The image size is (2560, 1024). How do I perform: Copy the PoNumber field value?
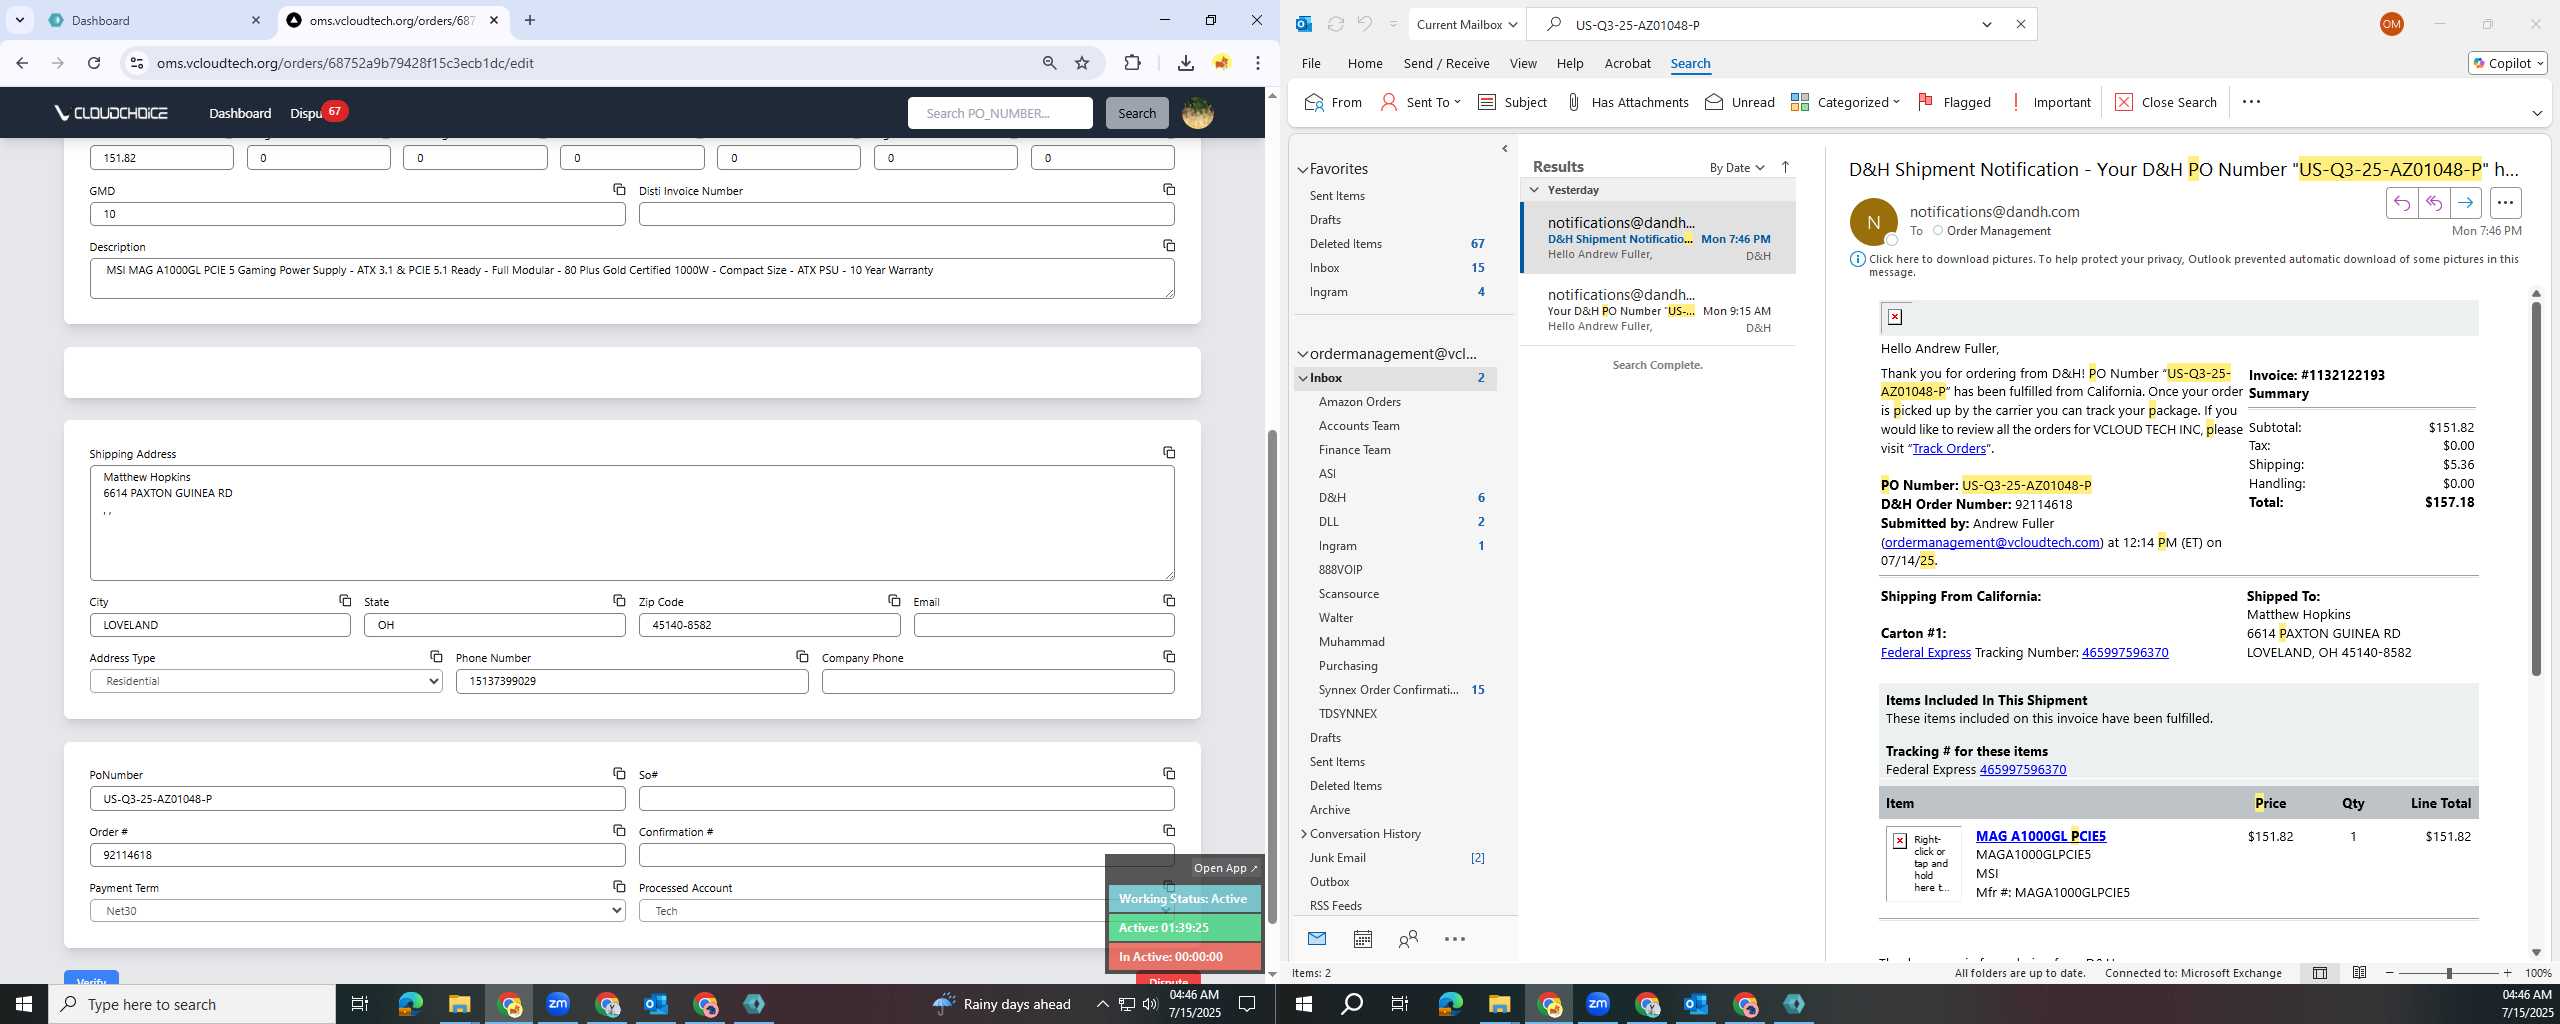619,773
